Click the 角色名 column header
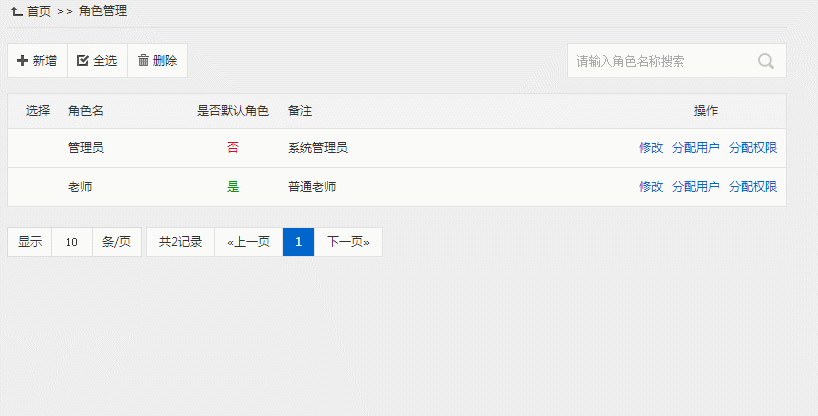Image resolution: width=818 pixels, height=416 pixels. pos(86,111)
